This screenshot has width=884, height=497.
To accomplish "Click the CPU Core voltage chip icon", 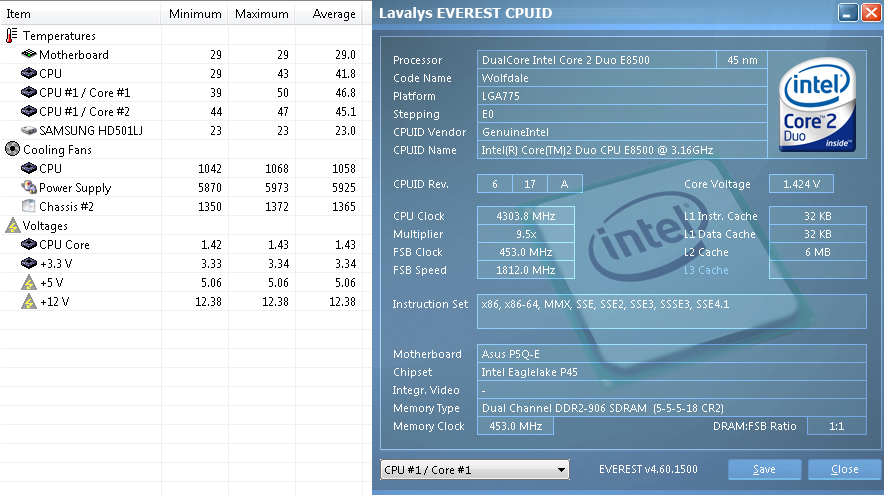I will click(x=29, y=244).
